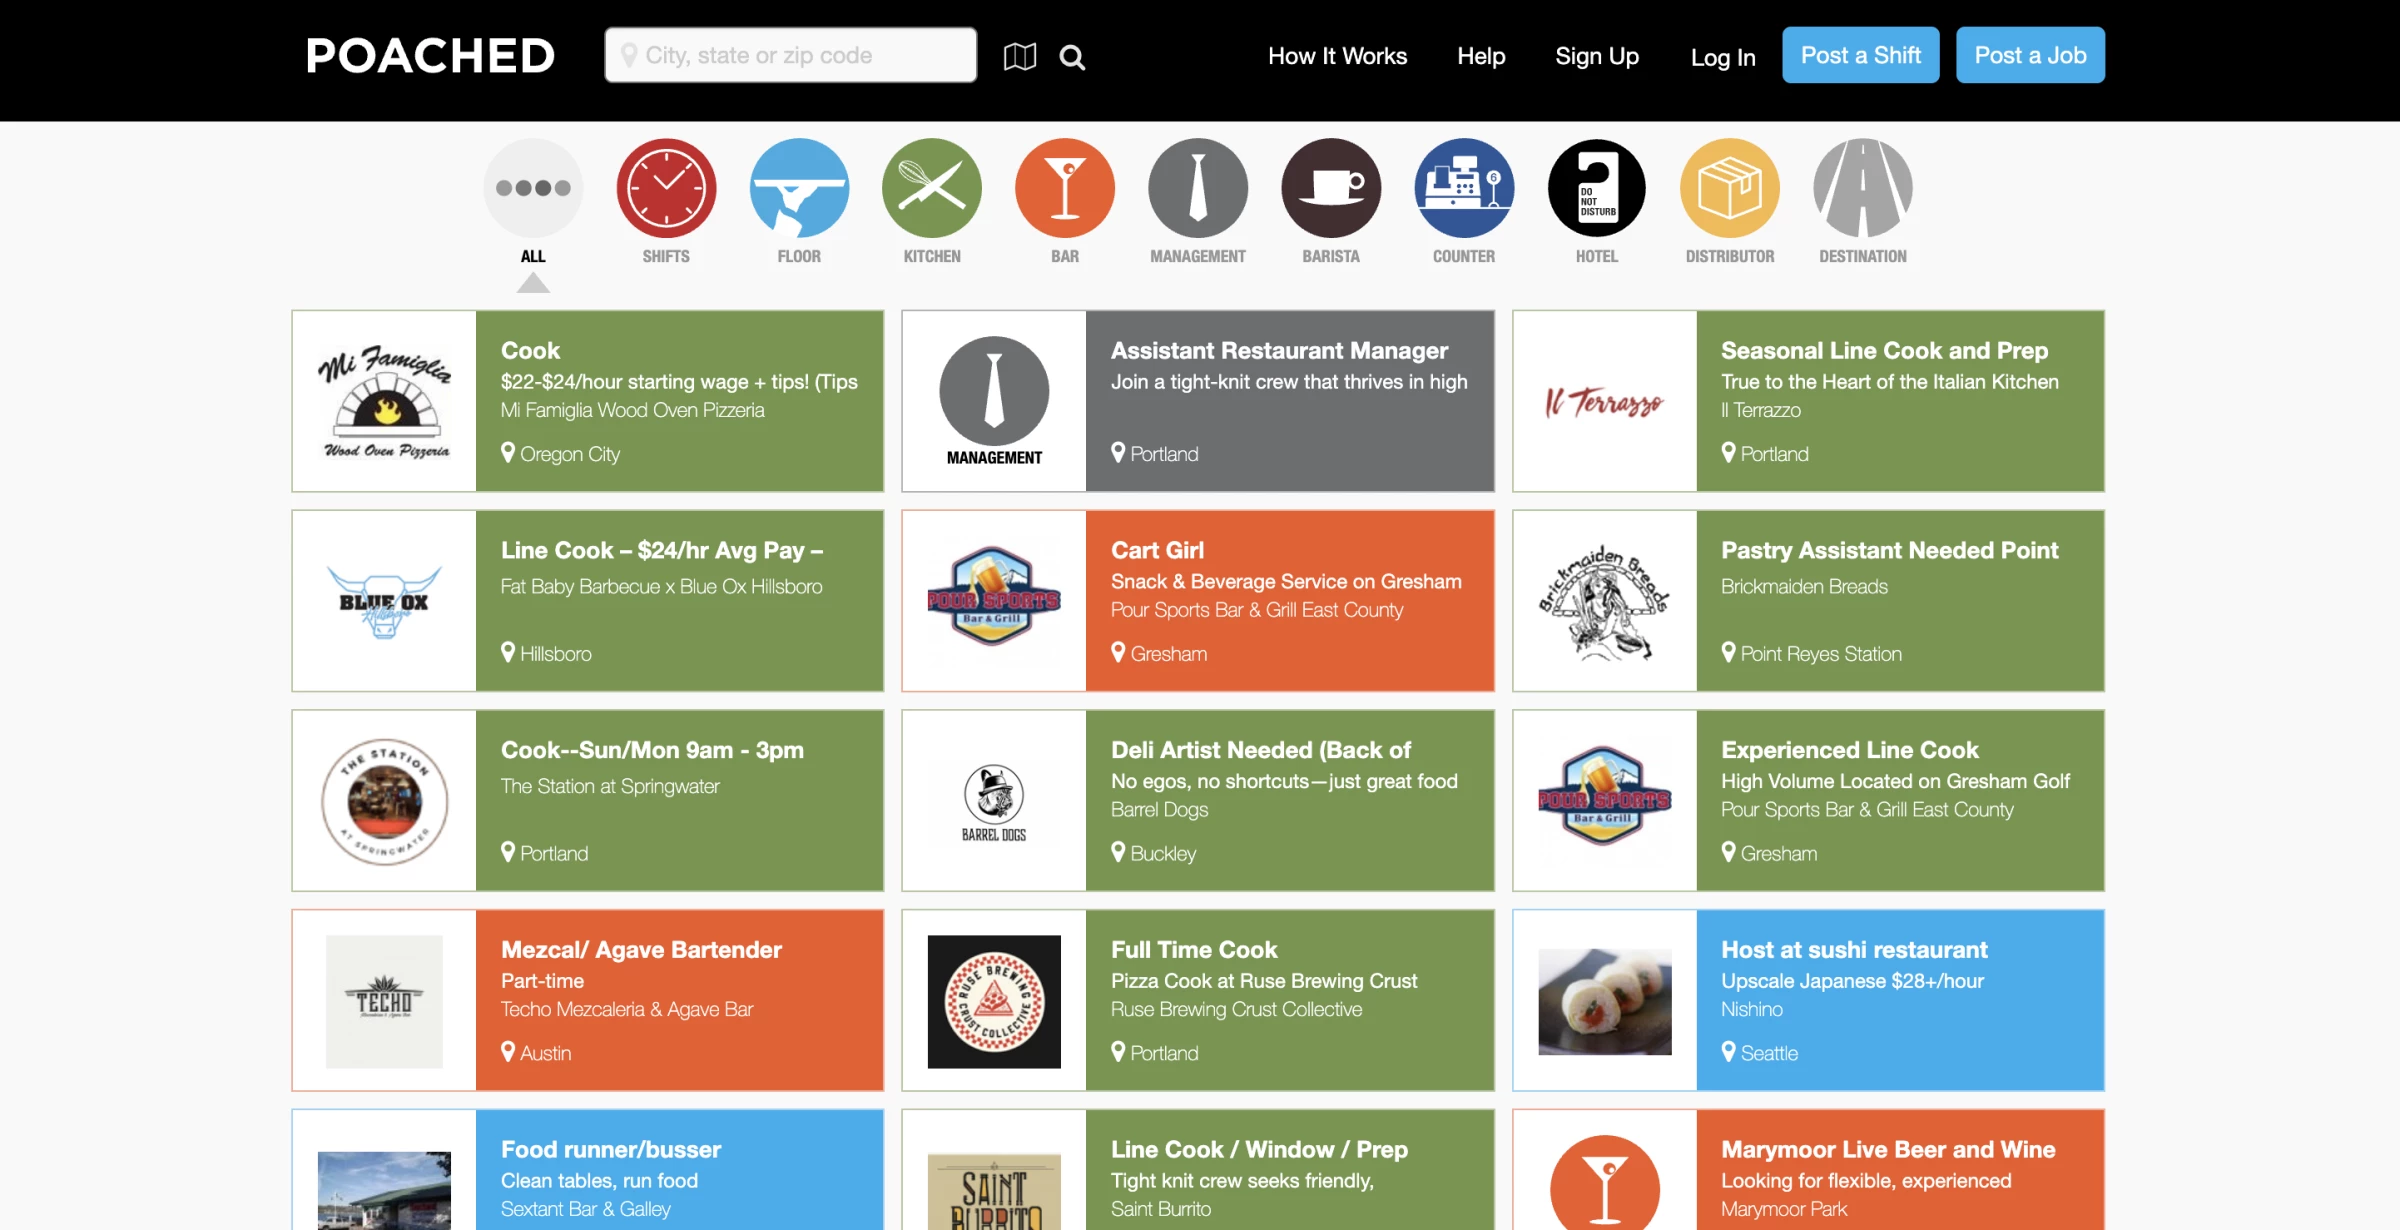Filter by Shifts clock icon

pyautogui.click(x=666, y=188)
